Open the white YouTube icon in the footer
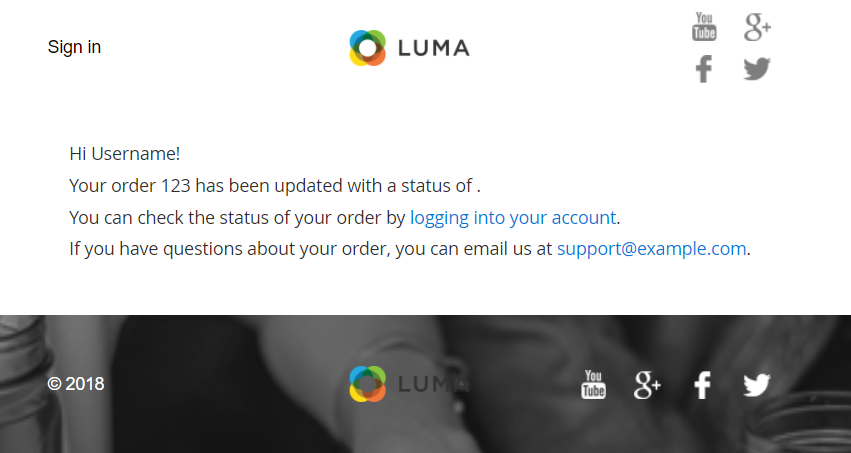The height and width of the screenshot is (453, 851). (x=594, y=384)
